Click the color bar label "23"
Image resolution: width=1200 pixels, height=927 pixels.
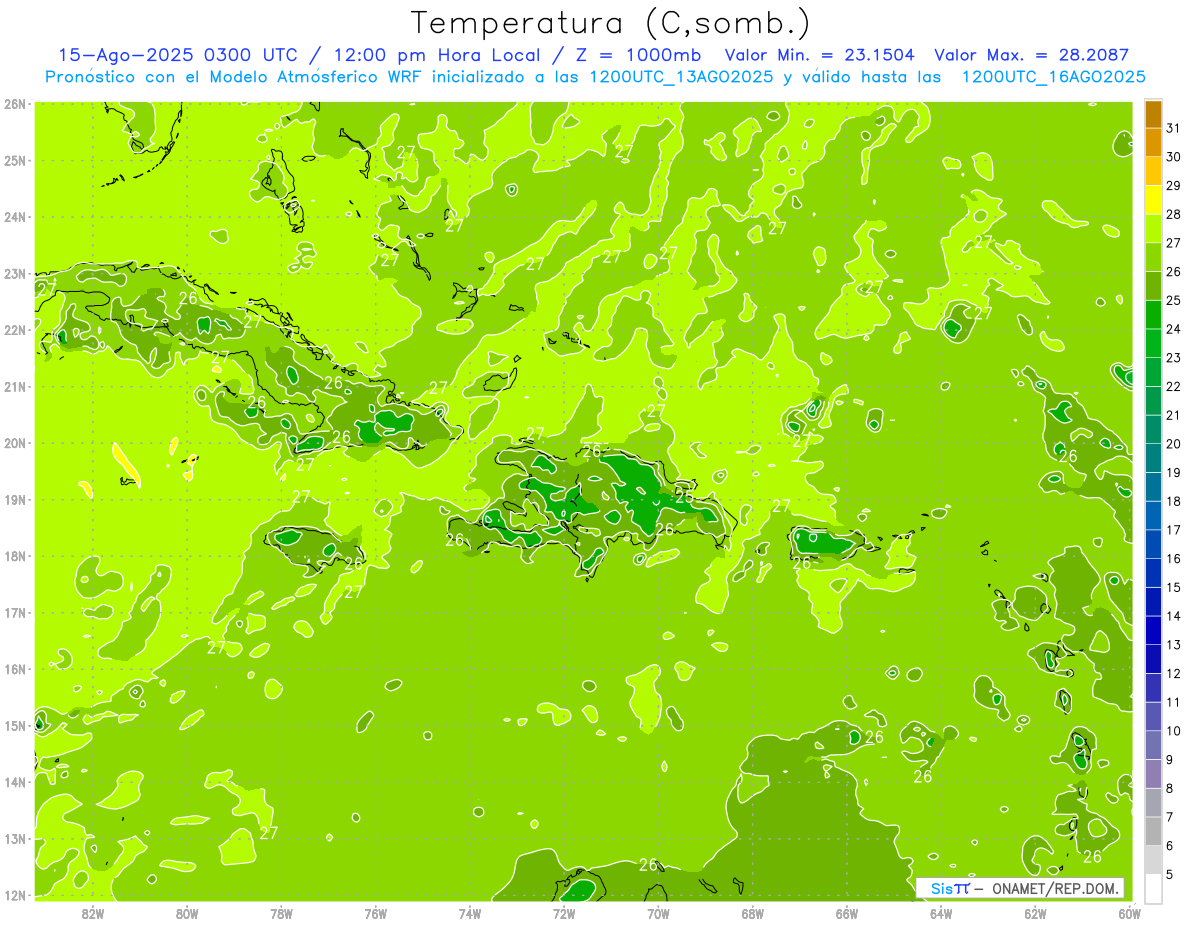coord(1173,358)
